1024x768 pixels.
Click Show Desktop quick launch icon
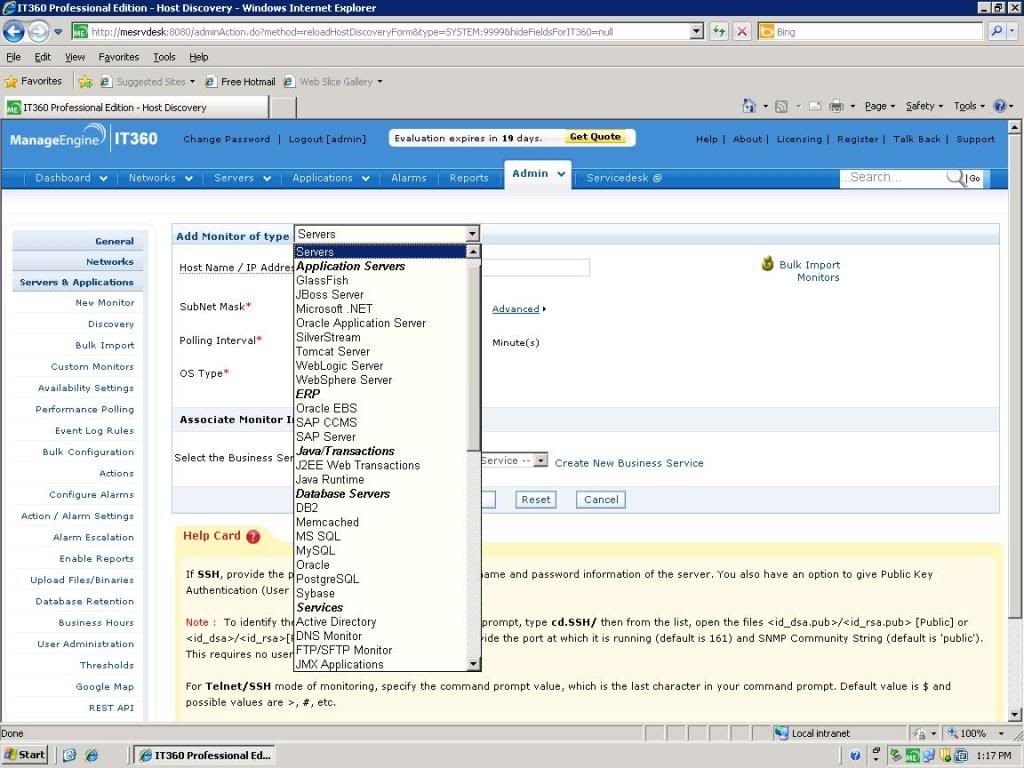click(70, 756)
